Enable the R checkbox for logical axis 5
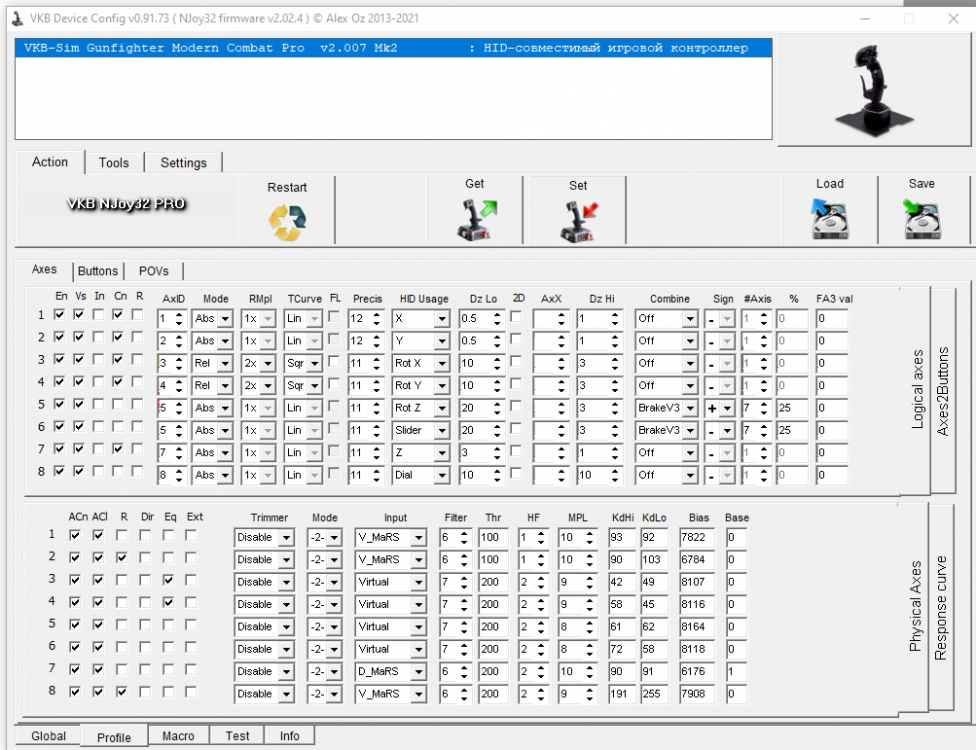This screenshot has height=750, width=976. (x=138, y=404)
